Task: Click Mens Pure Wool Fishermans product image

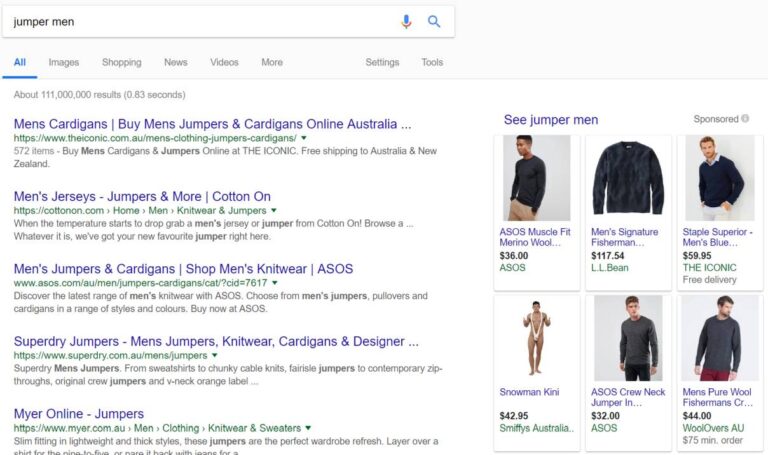Action: pos(720,338)
